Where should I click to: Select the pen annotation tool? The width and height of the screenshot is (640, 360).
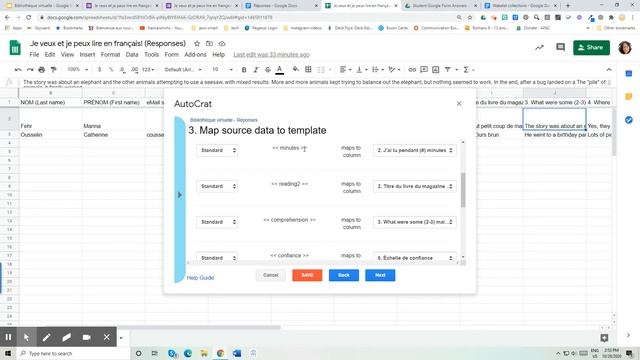(46, 337)
